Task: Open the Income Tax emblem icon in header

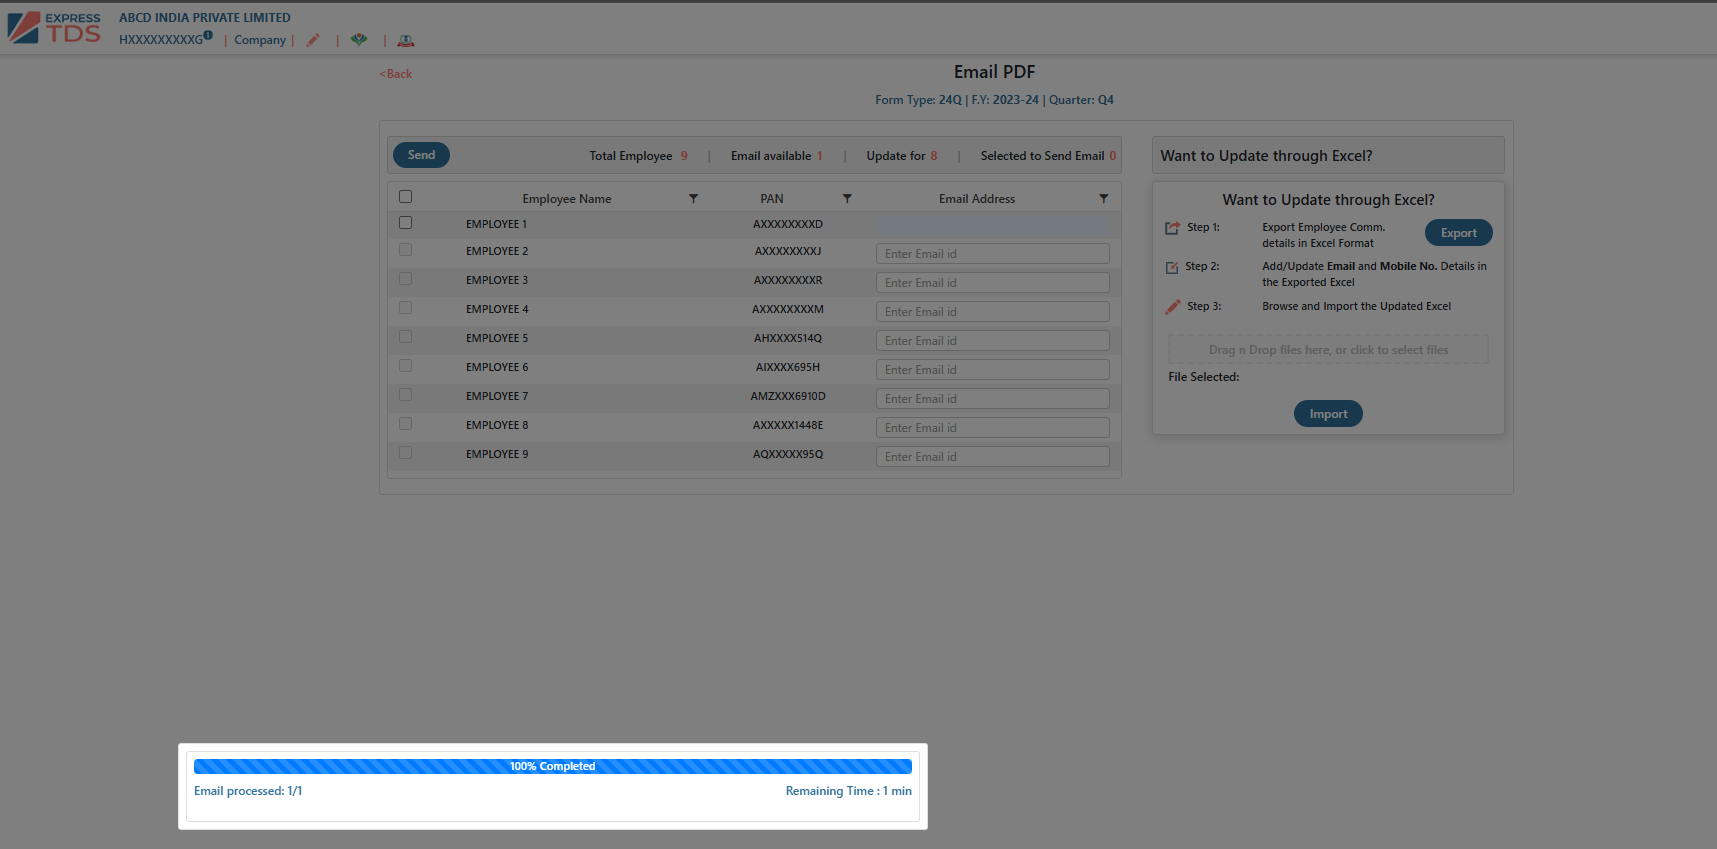Action: 405,40
